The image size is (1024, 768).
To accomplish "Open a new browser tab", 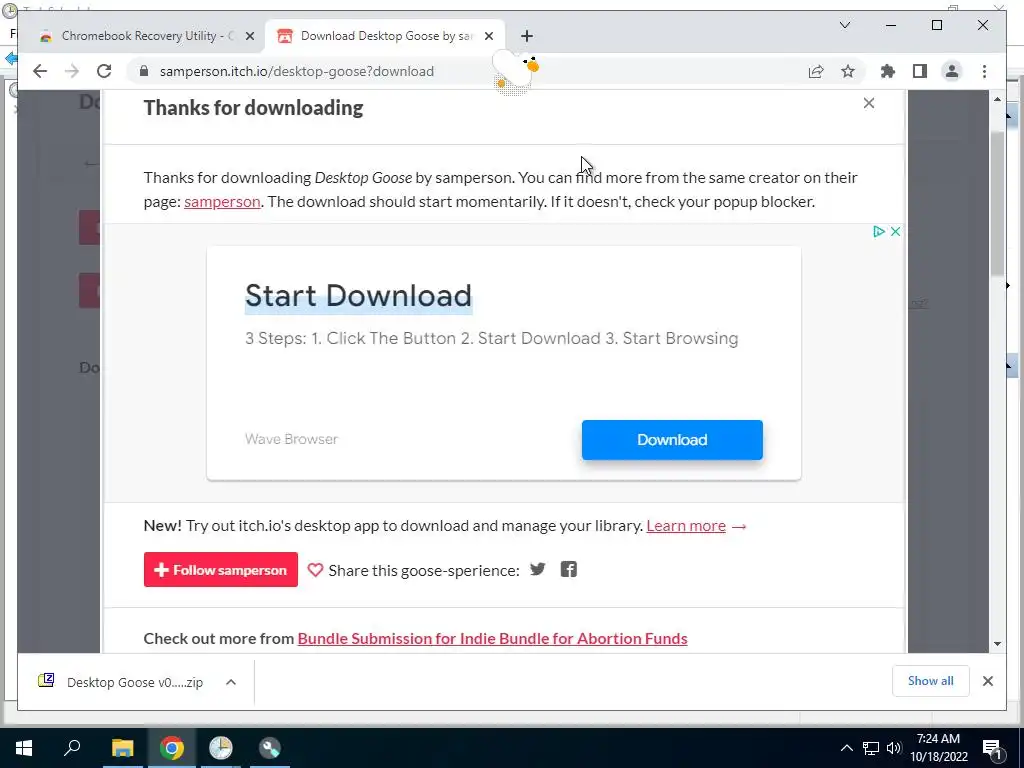I will point(527,36).
